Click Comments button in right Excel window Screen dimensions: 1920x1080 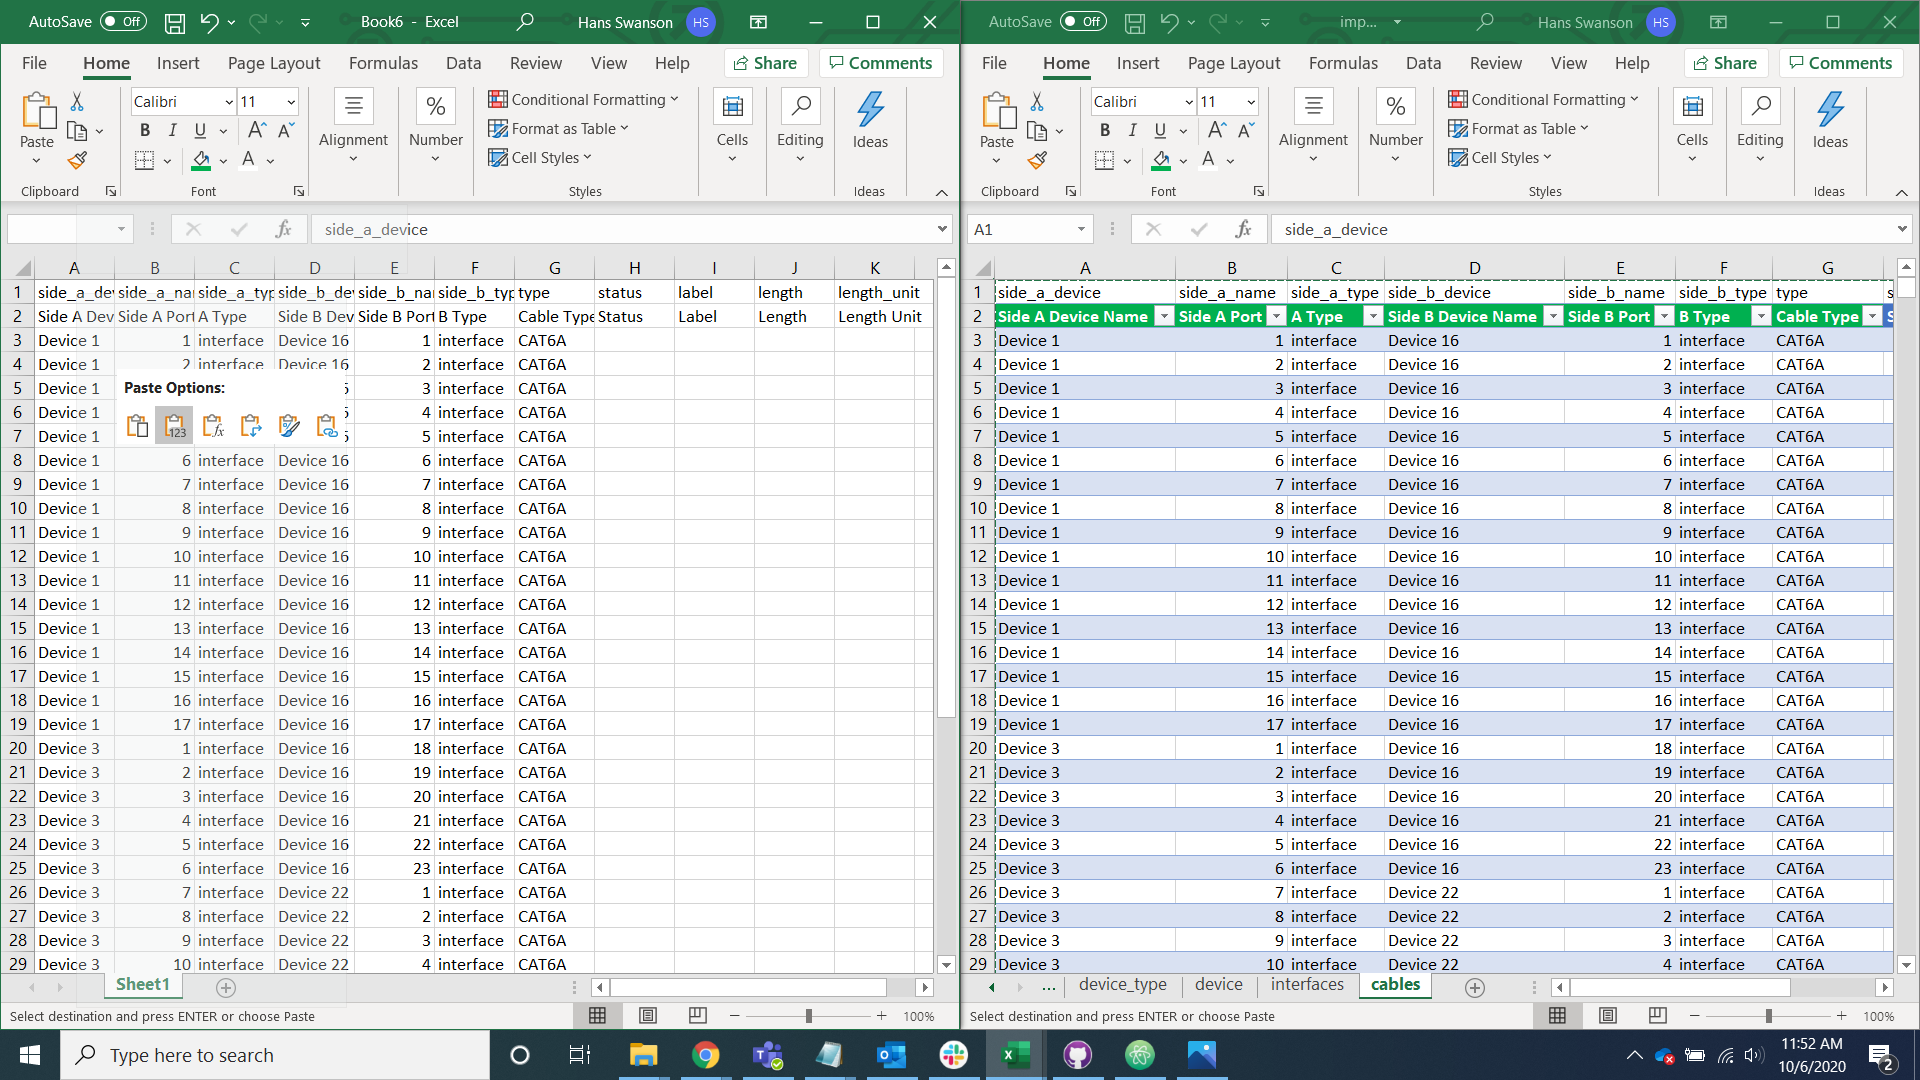coord(1840,63)
